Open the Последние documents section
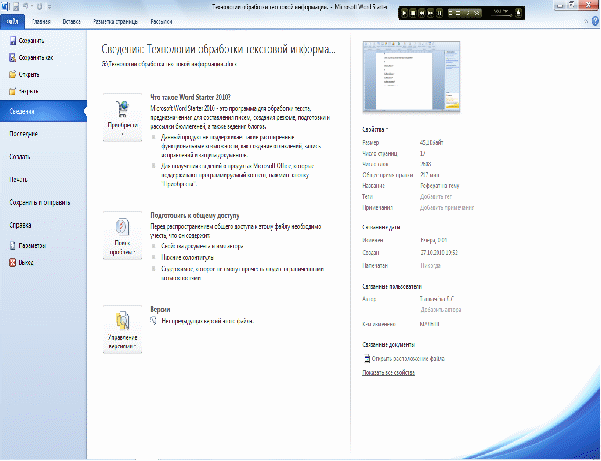The width and height of the screenshot is (601, 461). 23,134
